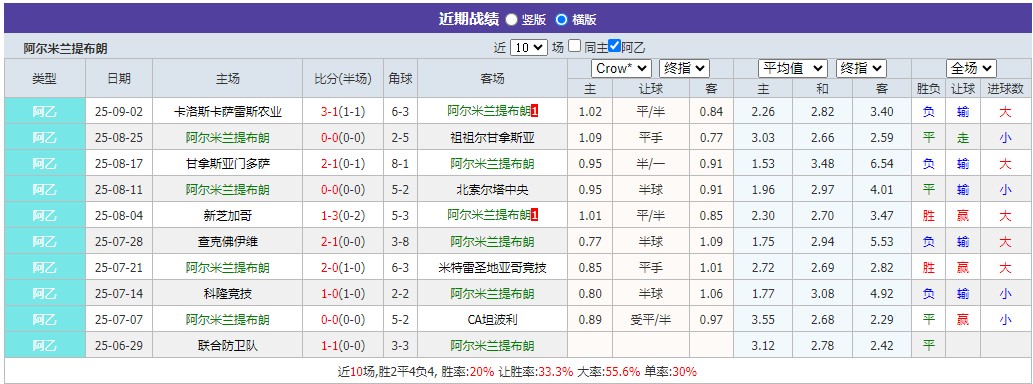The image size is (1033, 384).
Task: Click handicap 半/一 in 25-08-17 row
Action: [x=651, y=163]
